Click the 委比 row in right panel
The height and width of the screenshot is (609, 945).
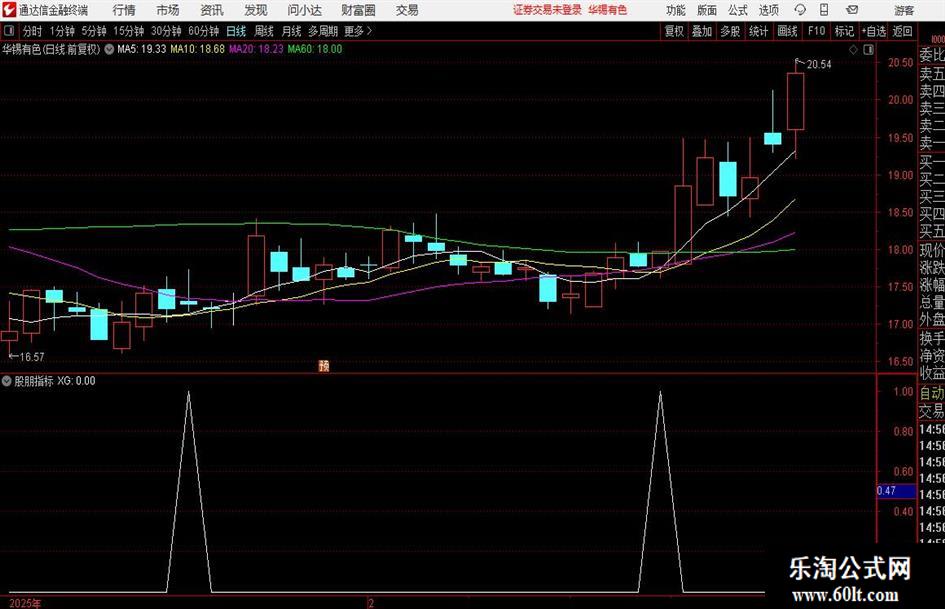click(x=932, y=55)
